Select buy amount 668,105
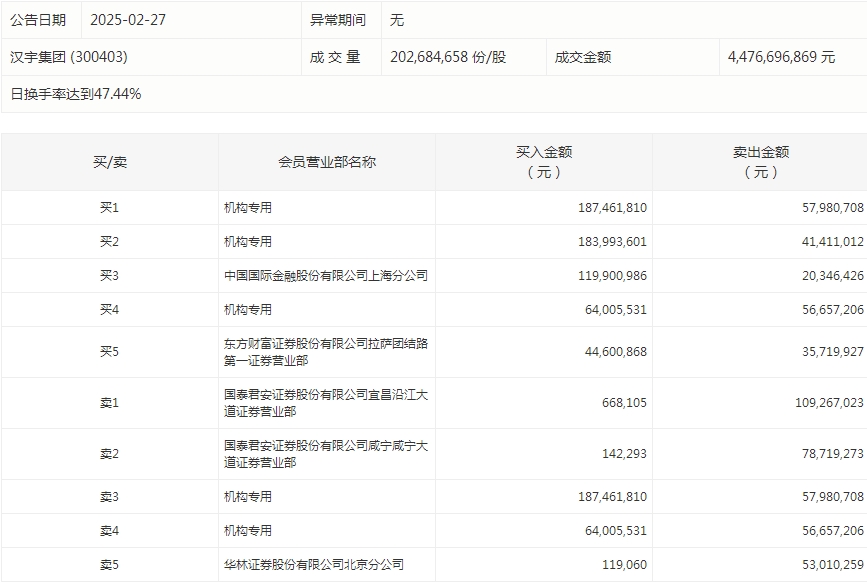 coord(624,403)
